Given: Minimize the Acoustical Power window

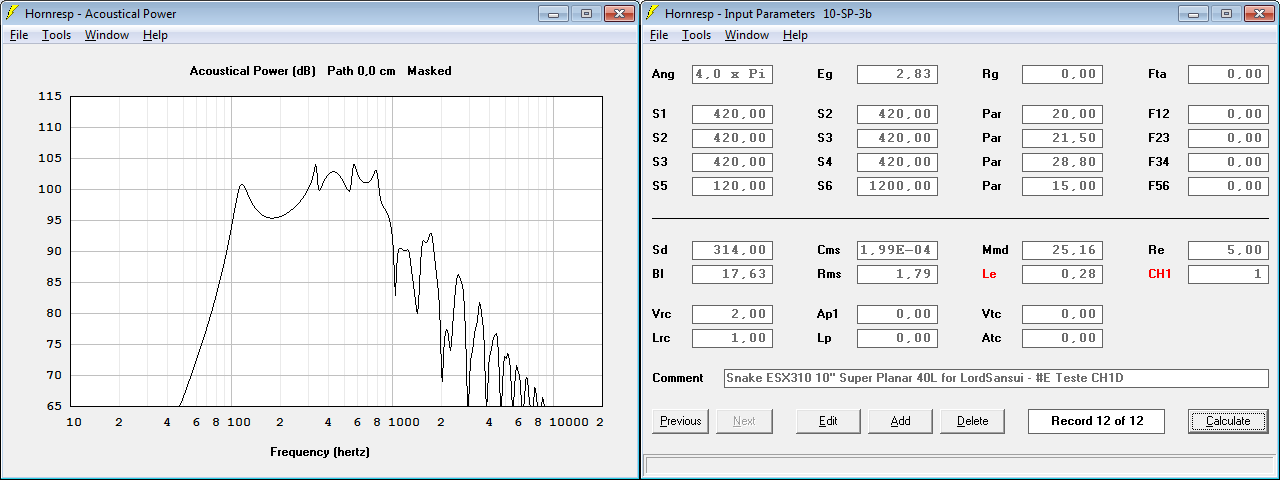Looking at the screenshot, I should [553, 13].
